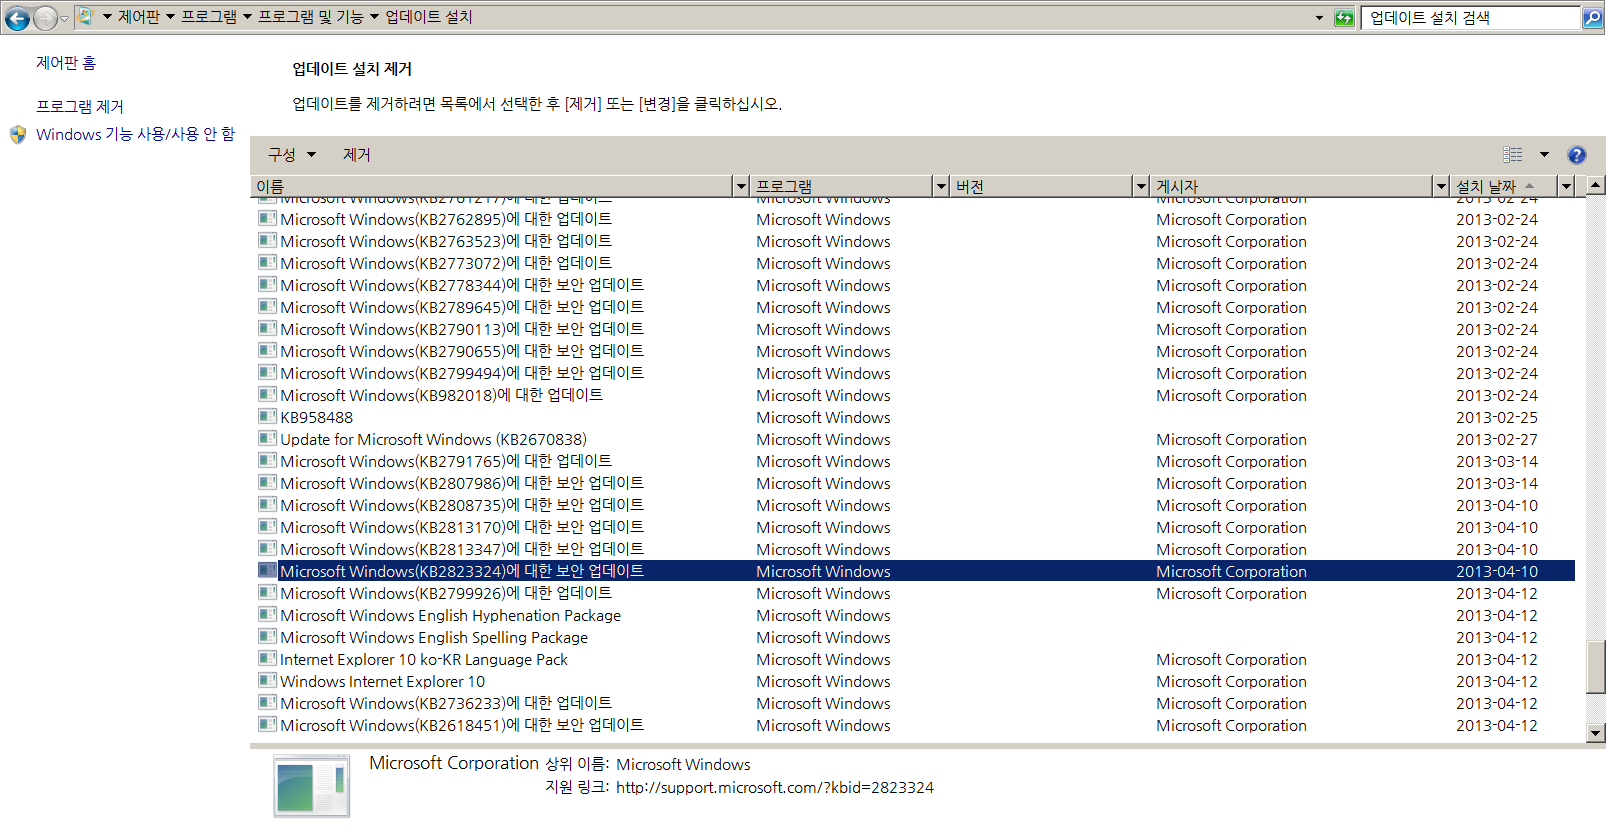1606x831 pixels.
Task: Click the vertical scrollbar thumb of the list
Action: (x=1596, y=667)
